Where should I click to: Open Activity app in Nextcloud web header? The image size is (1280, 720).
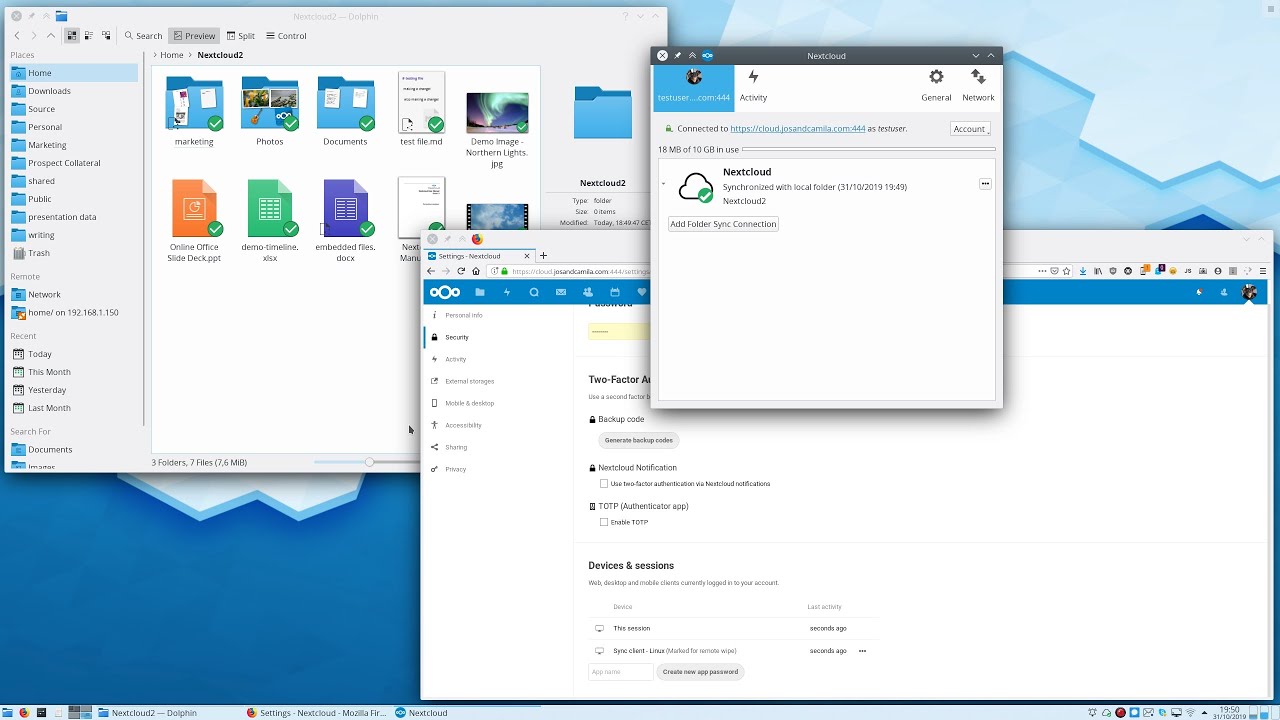[507, 292]
